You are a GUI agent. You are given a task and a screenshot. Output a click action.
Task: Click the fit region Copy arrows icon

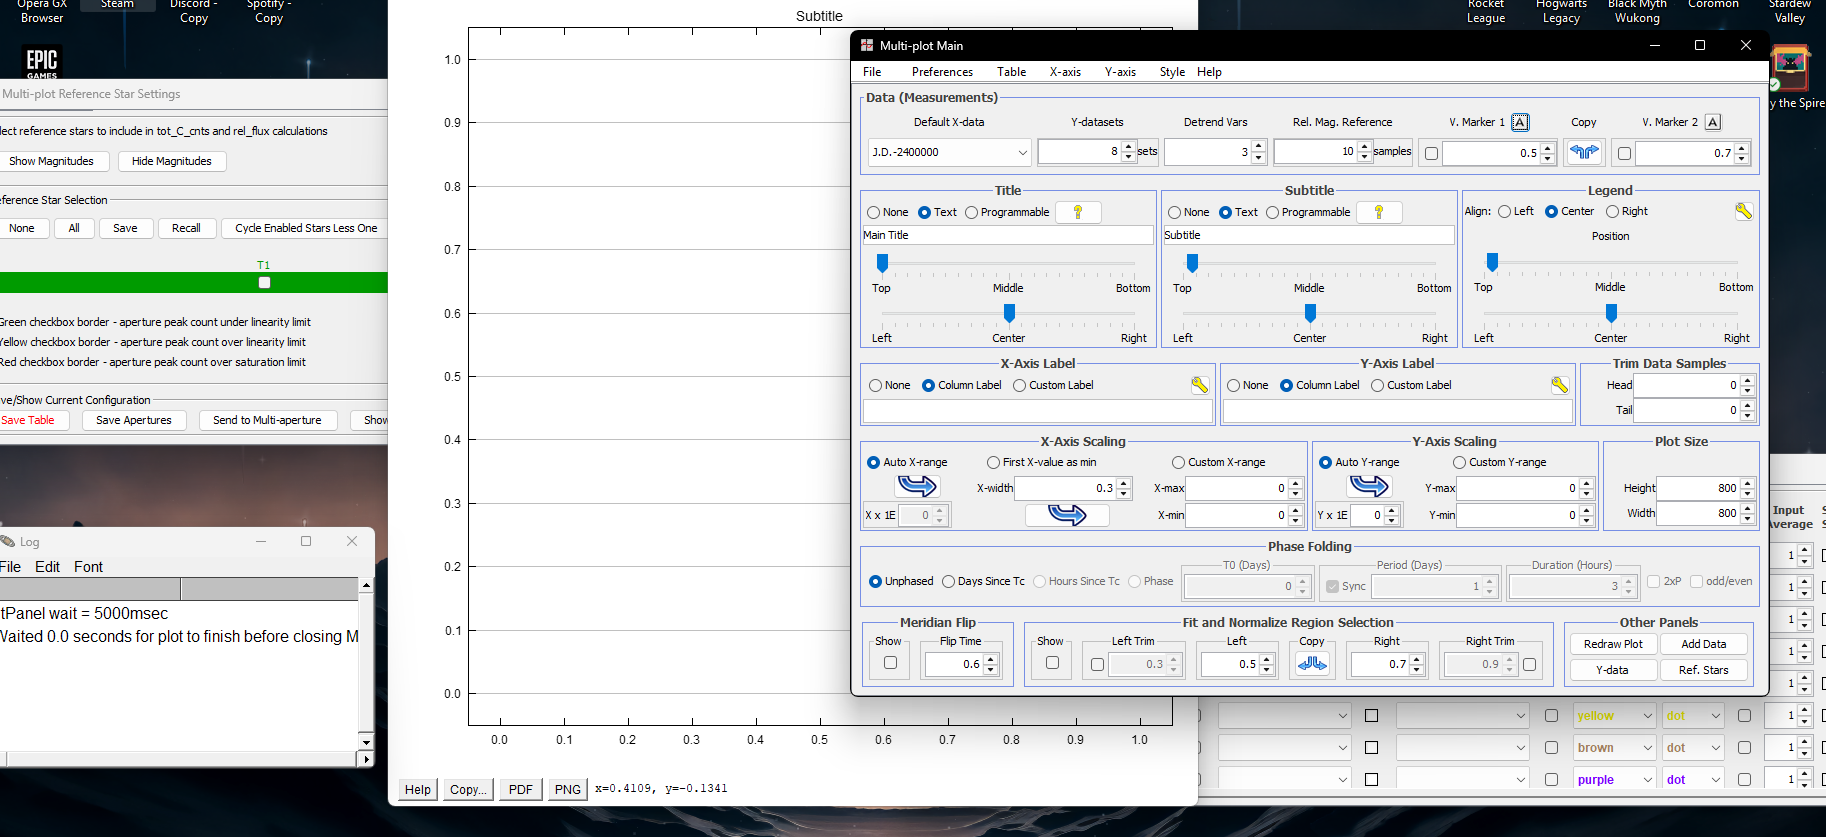click(1312, 664)
